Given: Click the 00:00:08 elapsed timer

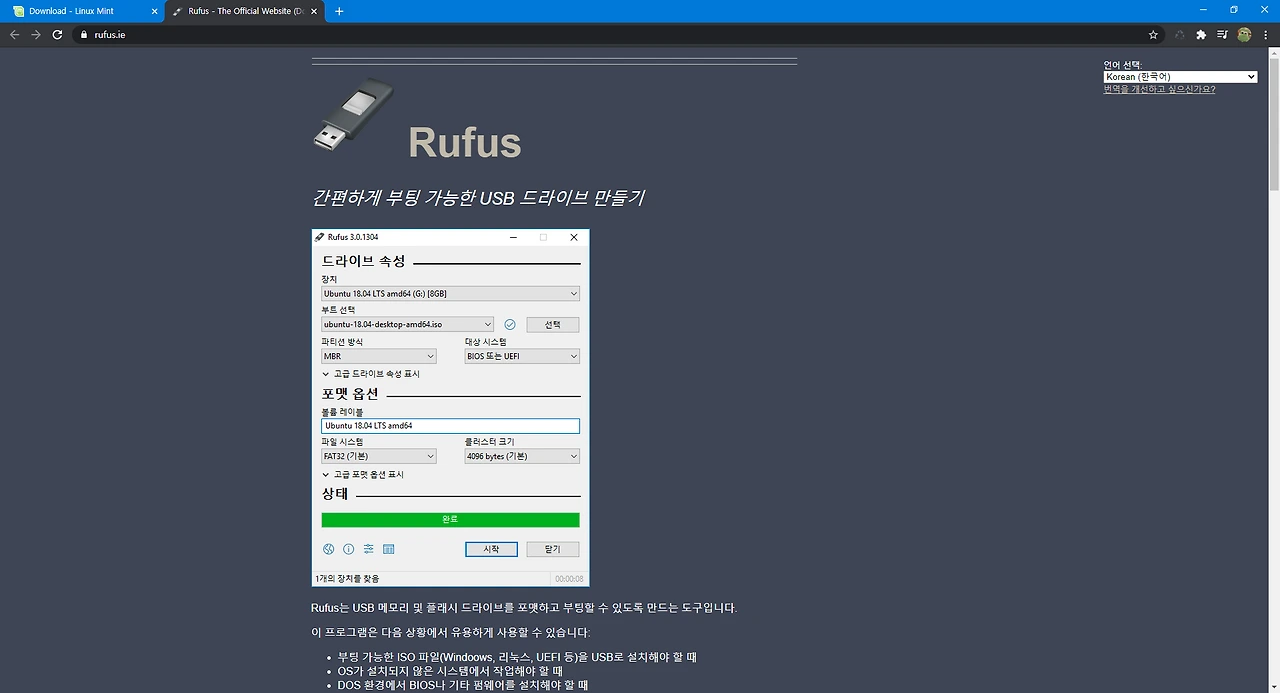Looking at the screenshot, I should point(569,579).
